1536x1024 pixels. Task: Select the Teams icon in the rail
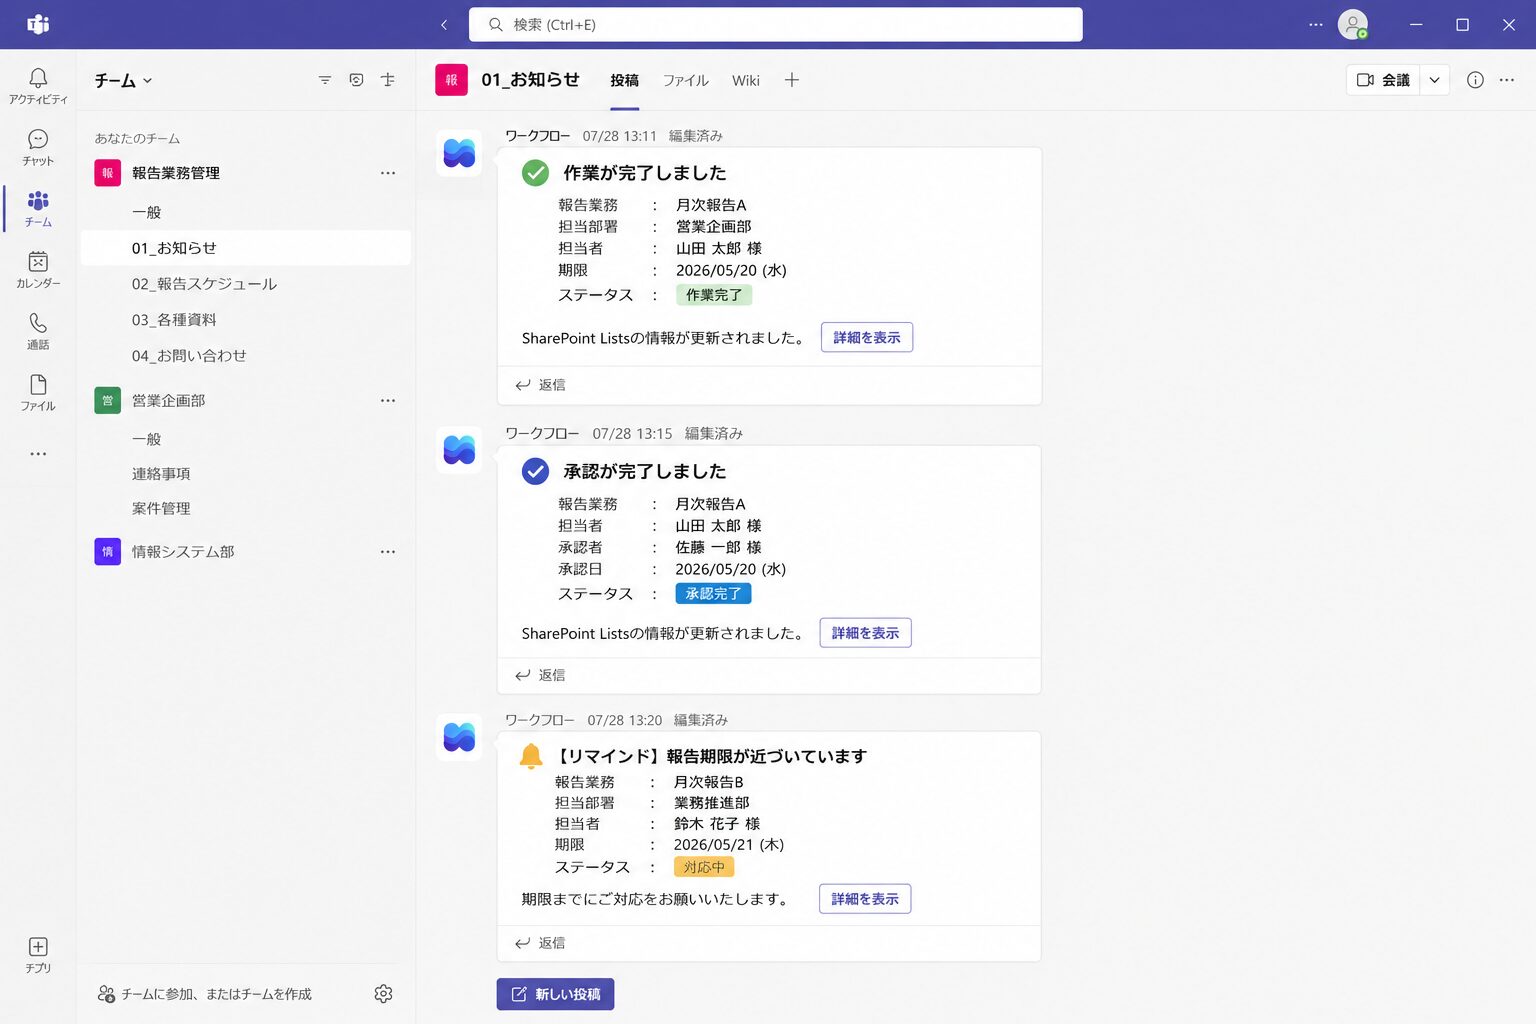tap(38, 209)
